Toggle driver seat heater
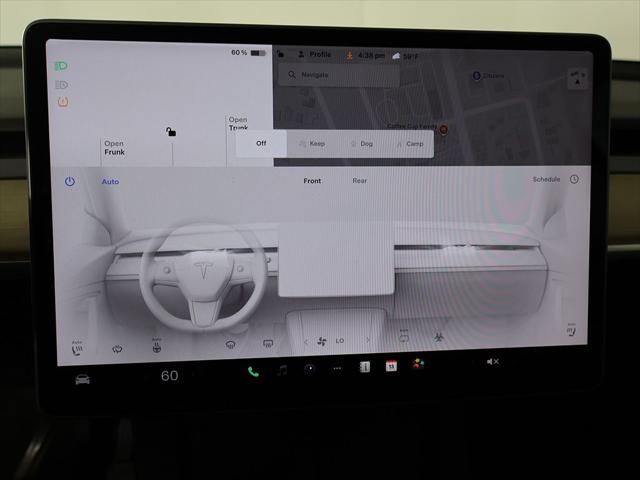This screenshot has height=480, width=640. 77,348
